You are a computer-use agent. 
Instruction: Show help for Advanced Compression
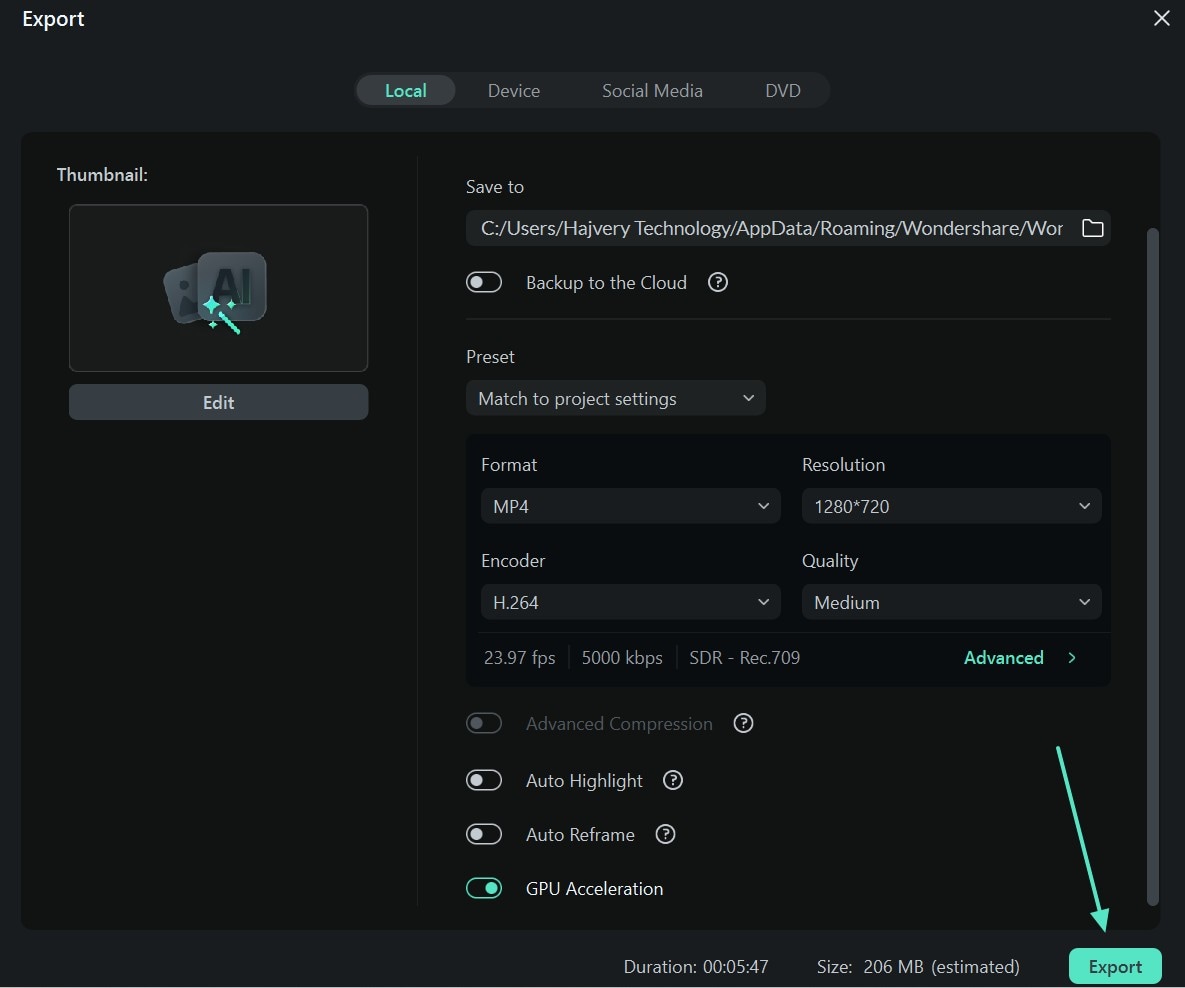pyautogui.click(x=743, y=723)
